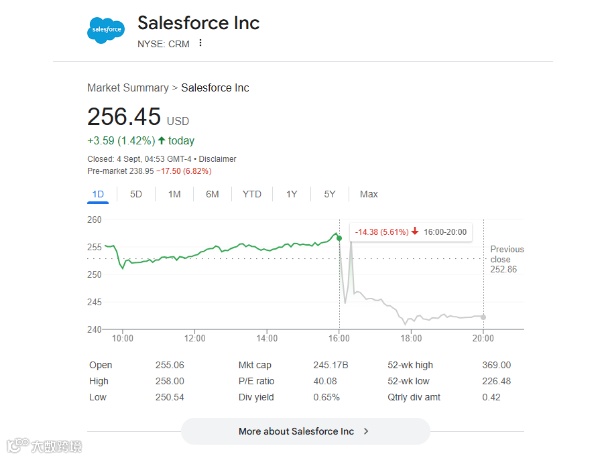
Task: Switch to the 5D chart tab
Action: pyautogui.click(x=136, y=194)
